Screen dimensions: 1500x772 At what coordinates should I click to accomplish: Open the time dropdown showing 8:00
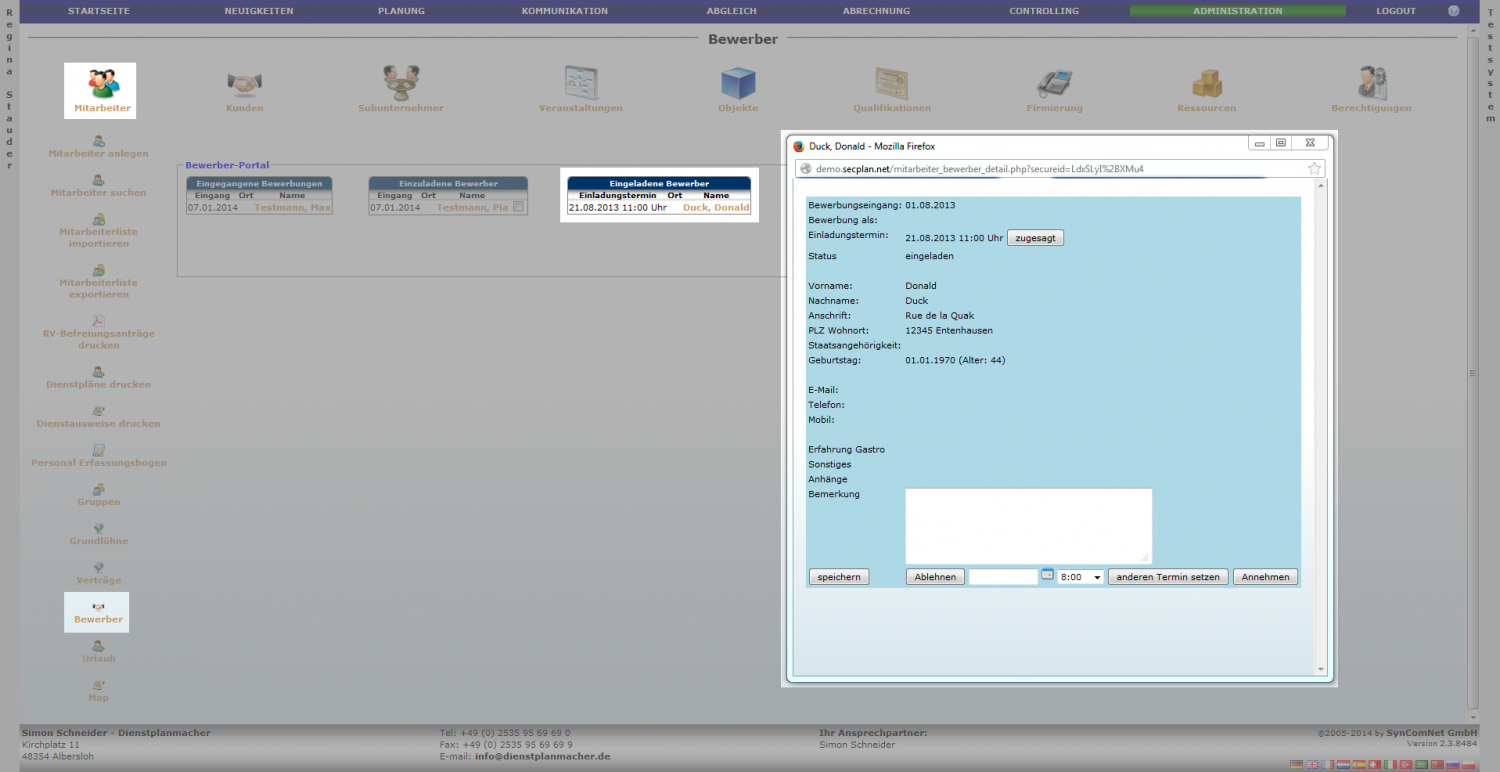tap(1080, 577)
